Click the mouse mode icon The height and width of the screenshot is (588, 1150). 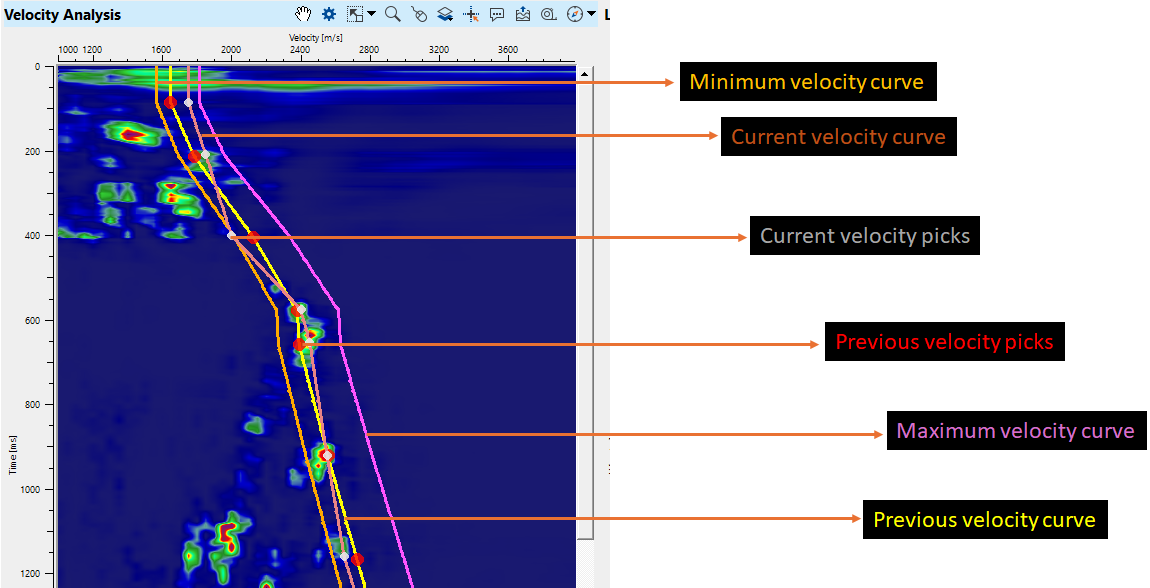[419, 14]
